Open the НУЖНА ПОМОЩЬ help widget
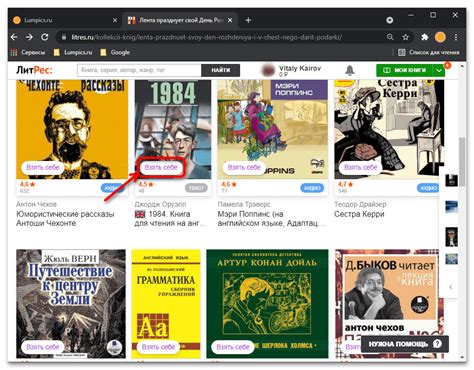 405,344
